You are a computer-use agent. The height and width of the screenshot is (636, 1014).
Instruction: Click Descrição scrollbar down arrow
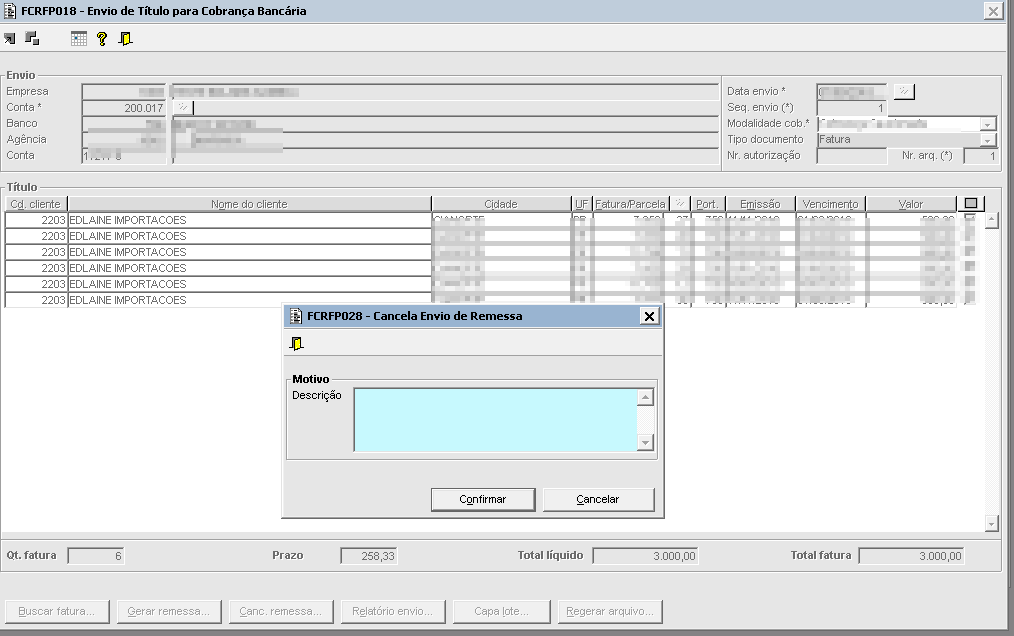pyautogui.click(x=645, y=443)
